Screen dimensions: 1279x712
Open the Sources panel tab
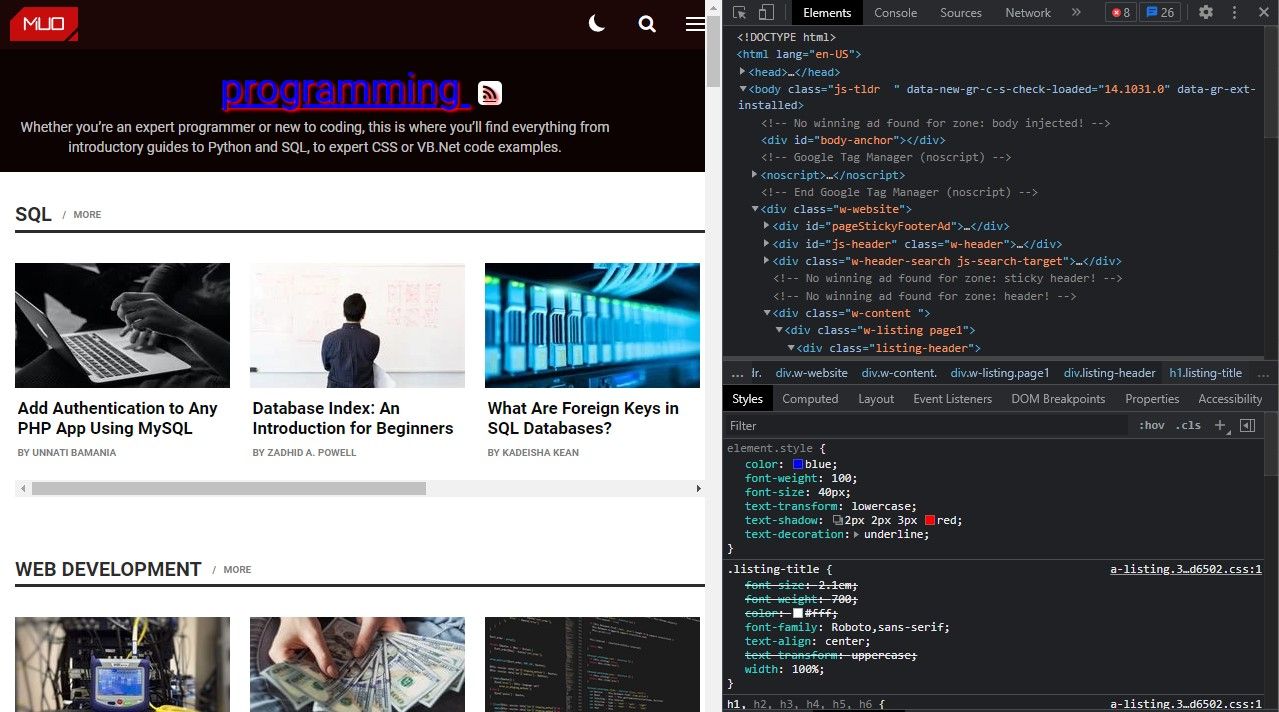click(x=960, y=12)
